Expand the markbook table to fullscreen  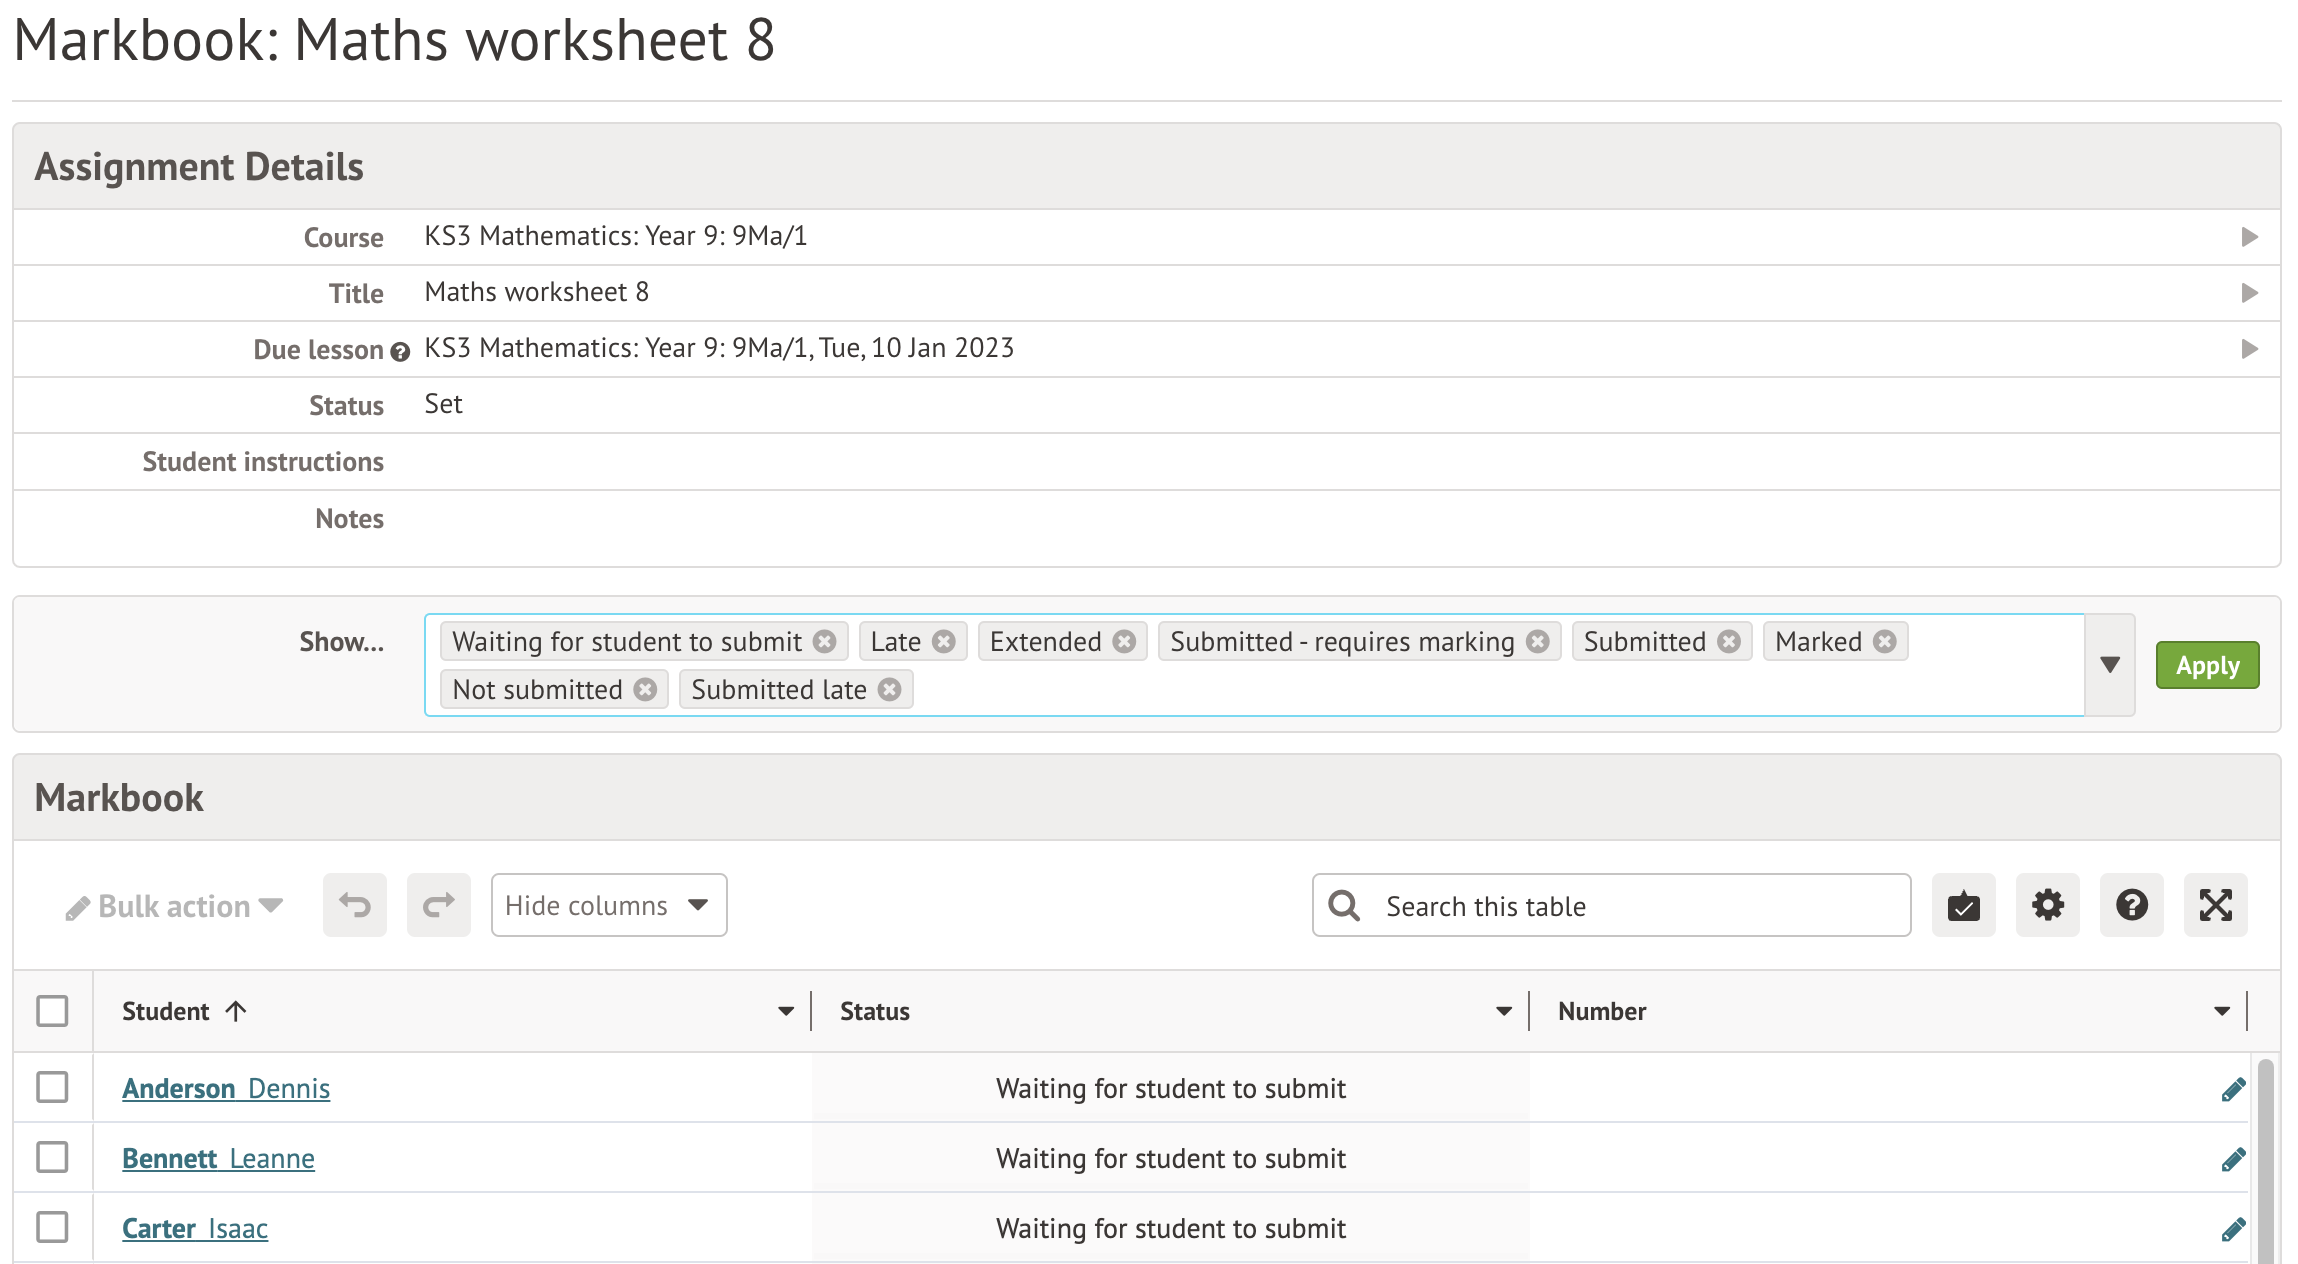pyautogui.click(x=2215, y=905)
